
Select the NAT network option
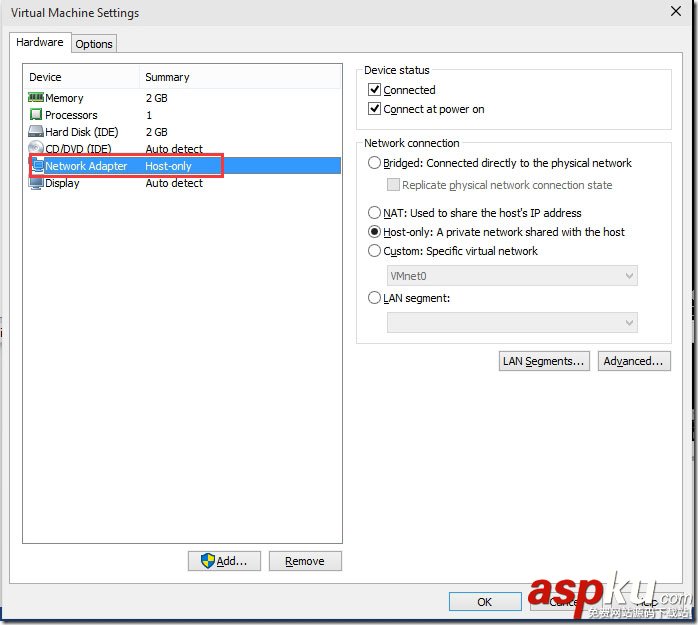click(x=374, y=213)
